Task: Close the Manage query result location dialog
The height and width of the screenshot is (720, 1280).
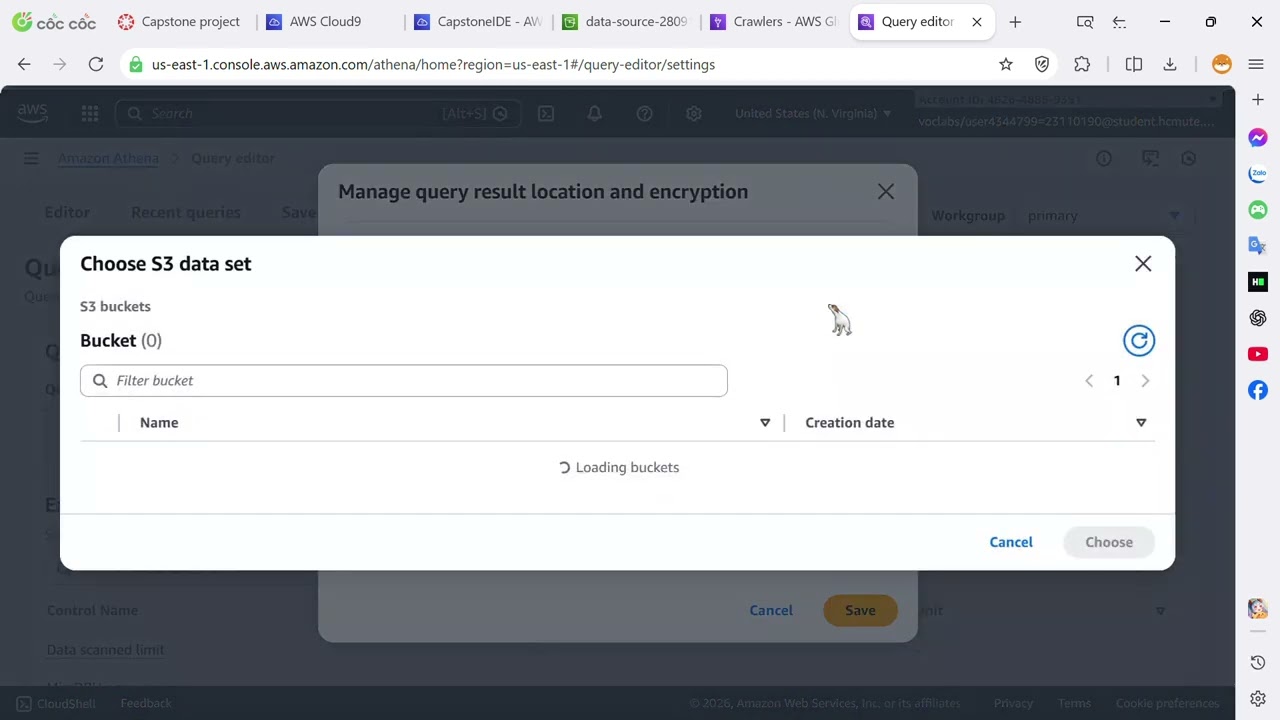Action: coord(886,192)
